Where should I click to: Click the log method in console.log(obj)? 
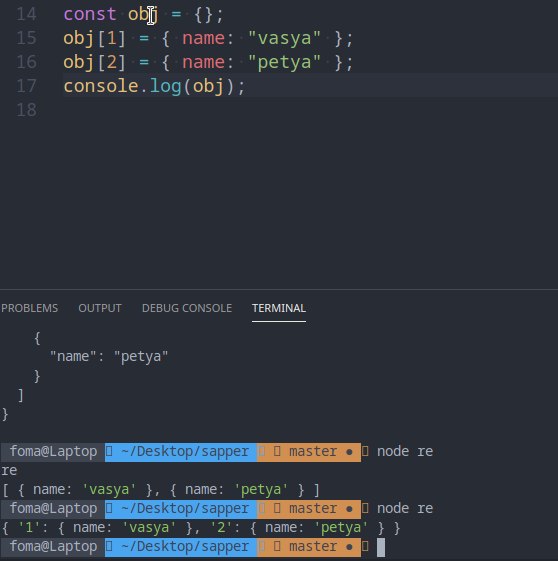coord(165,87)
